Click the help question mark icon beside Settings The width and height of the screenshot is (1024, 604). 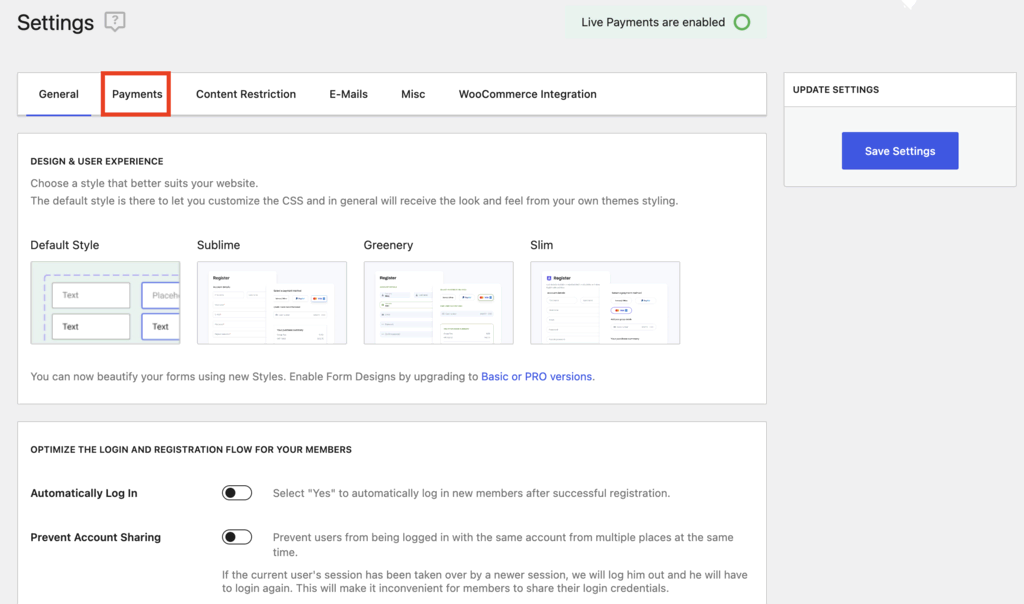point(114,21)
